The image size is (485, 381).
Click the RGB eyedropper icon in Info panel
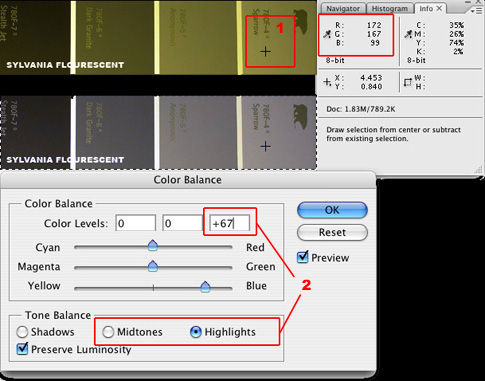tap(327, 34)
